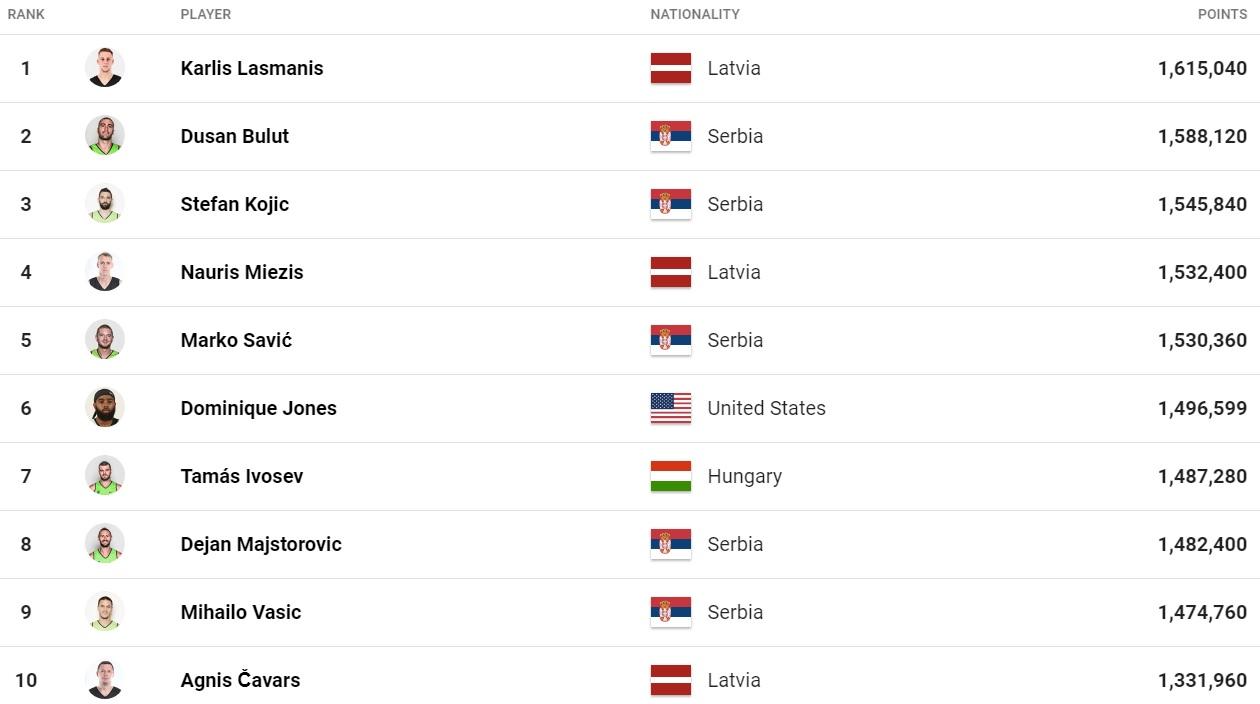Click the Serbia flag beside Dusan Bulut
The width and height of the screenshot is (1260, 704).
(670, 136)
